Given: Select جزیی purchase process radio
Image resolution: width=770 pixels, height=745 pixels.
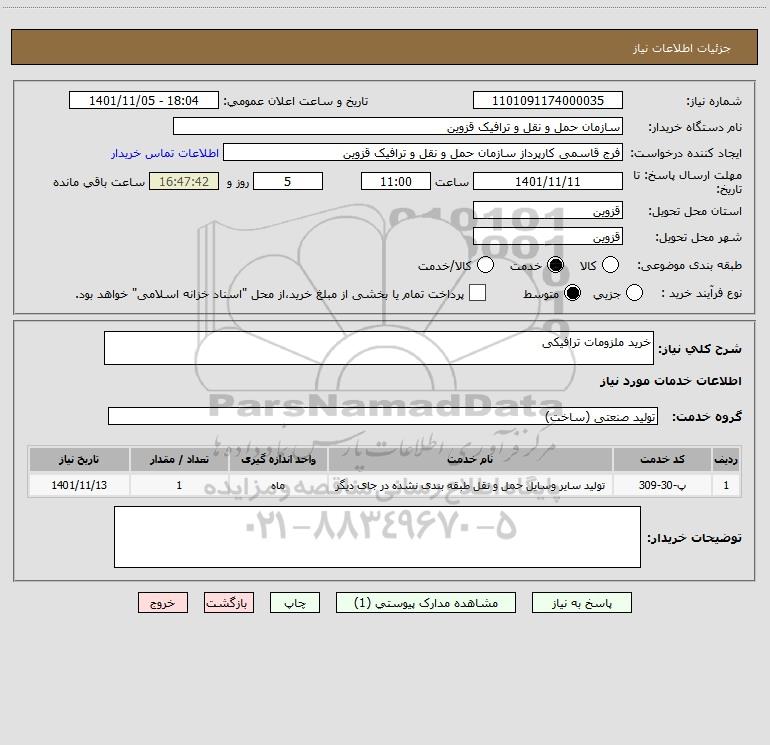Looking at the screenshot, I should coord(634,293).
